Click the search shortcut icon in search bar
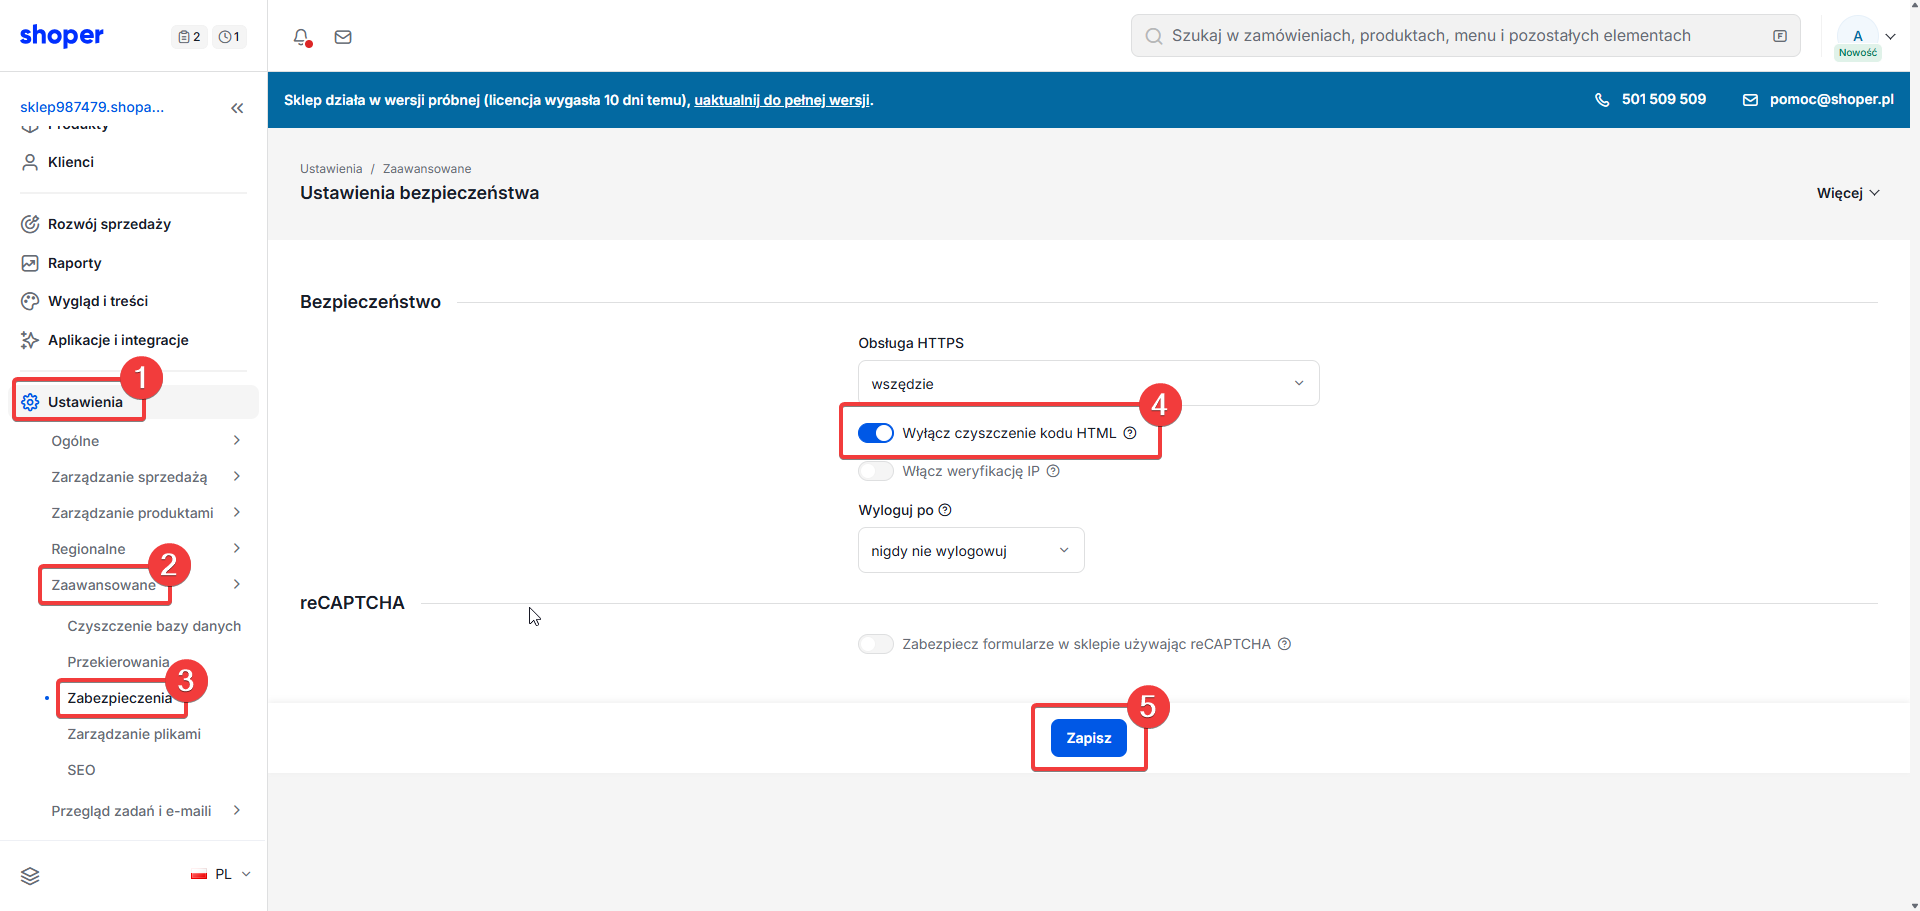1920x911 pixels. 1780,36
